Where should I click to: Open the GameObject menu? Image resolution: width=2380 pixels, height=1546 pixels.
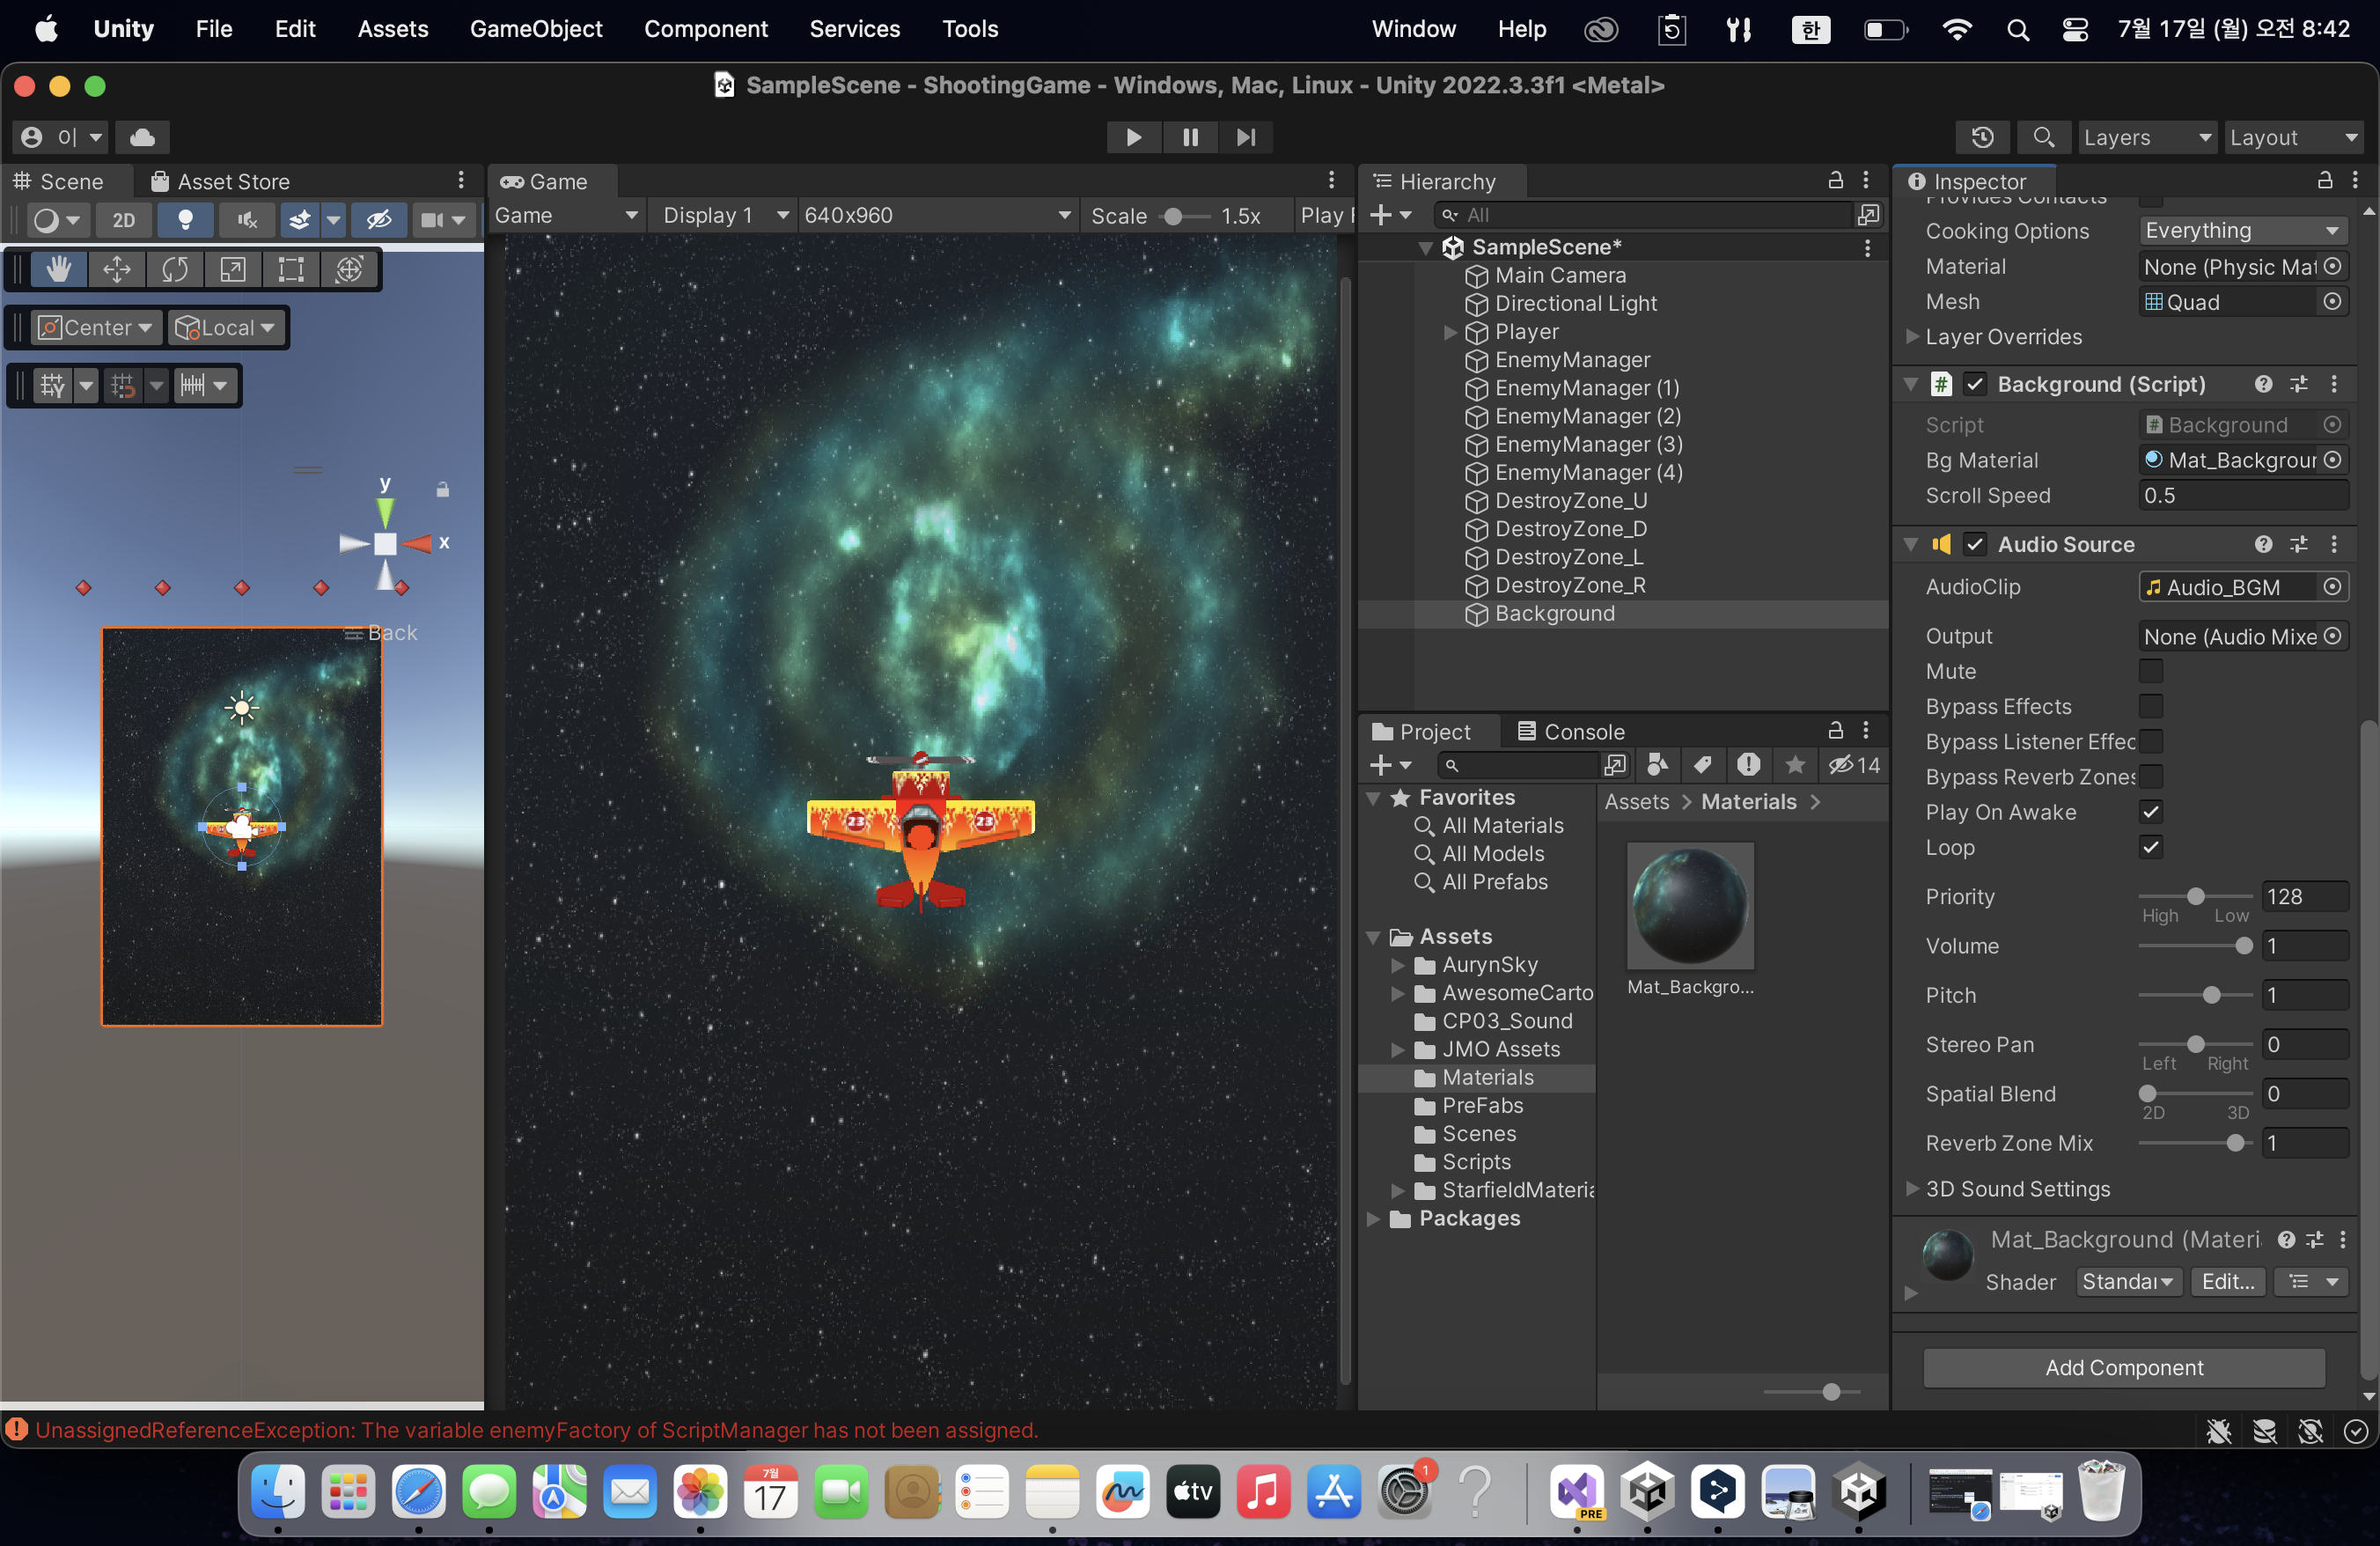pos(536,29)
